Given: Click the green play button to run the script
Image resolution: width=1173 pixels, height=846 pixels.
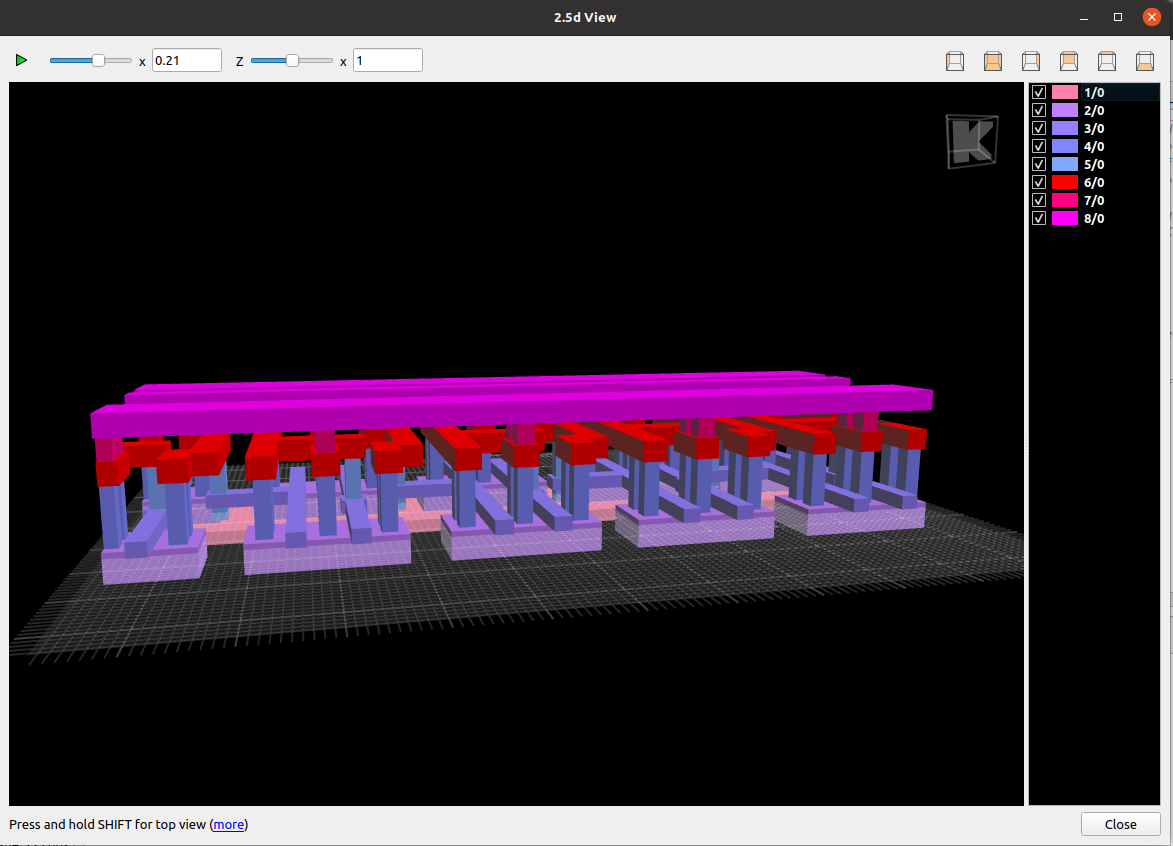Looking at the screenshot, I should pyautogui.click(x=21, y=61).
